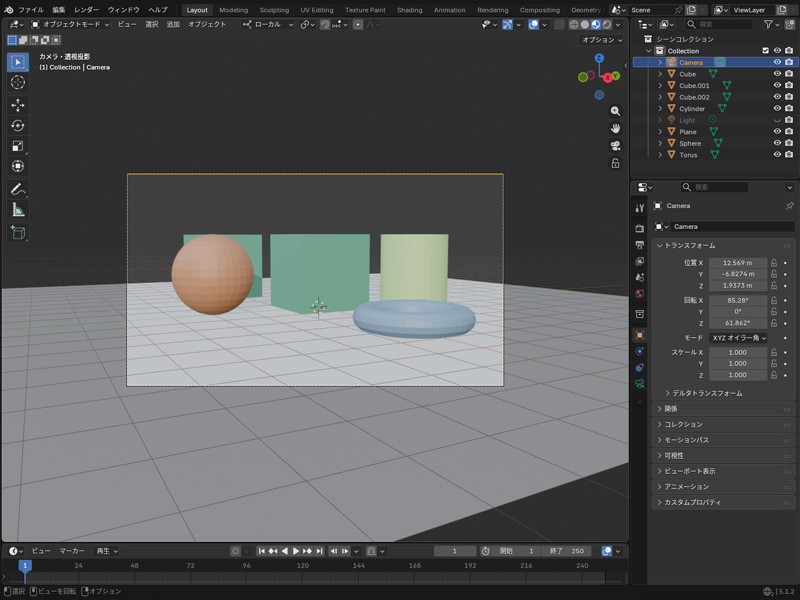Open the Render properties tab

point(639,229)
